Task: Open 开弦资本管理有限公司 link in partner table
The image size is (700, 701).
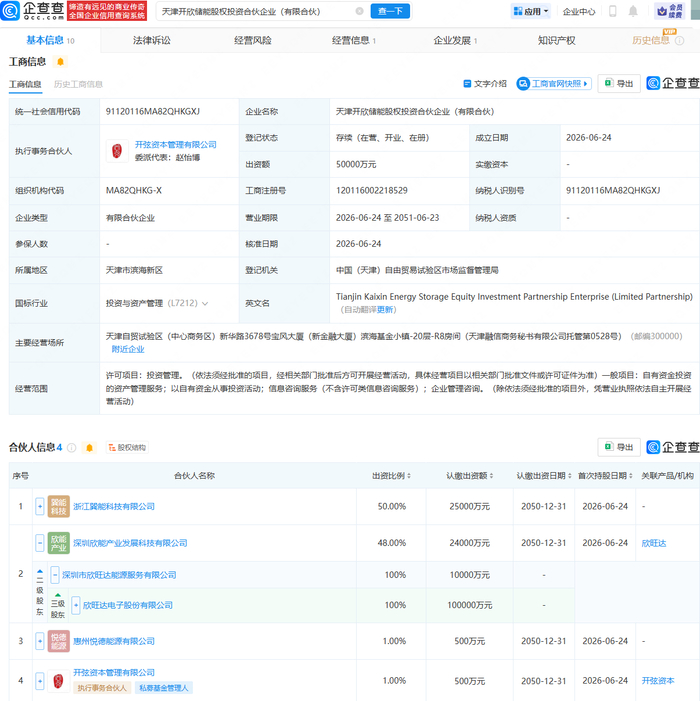Action: click(114, 672)
